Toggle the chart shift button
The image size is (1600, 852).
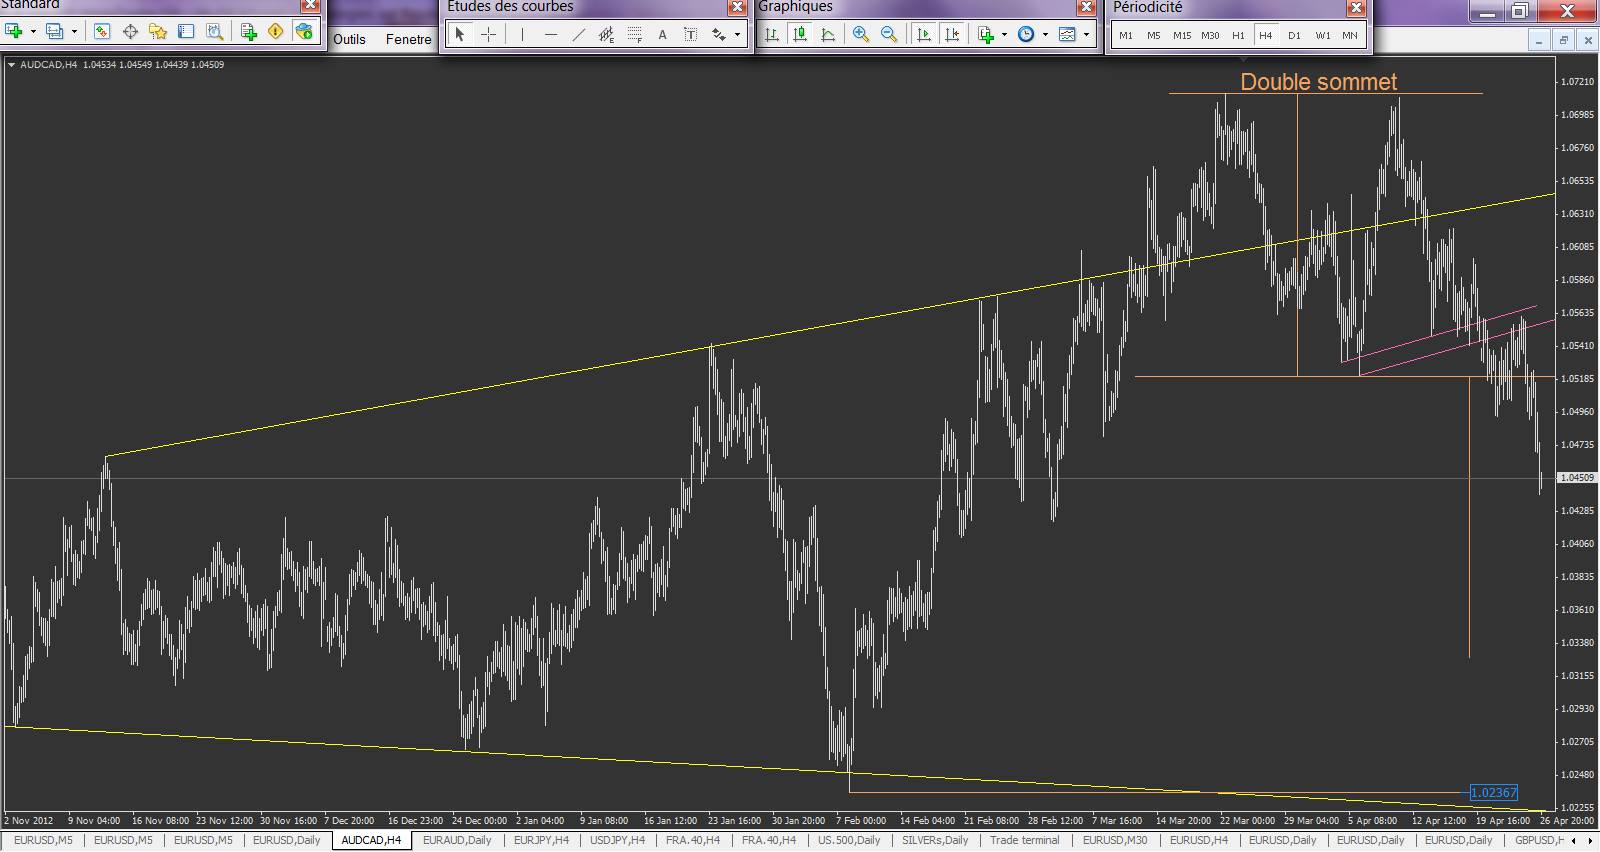pos(952,34)
